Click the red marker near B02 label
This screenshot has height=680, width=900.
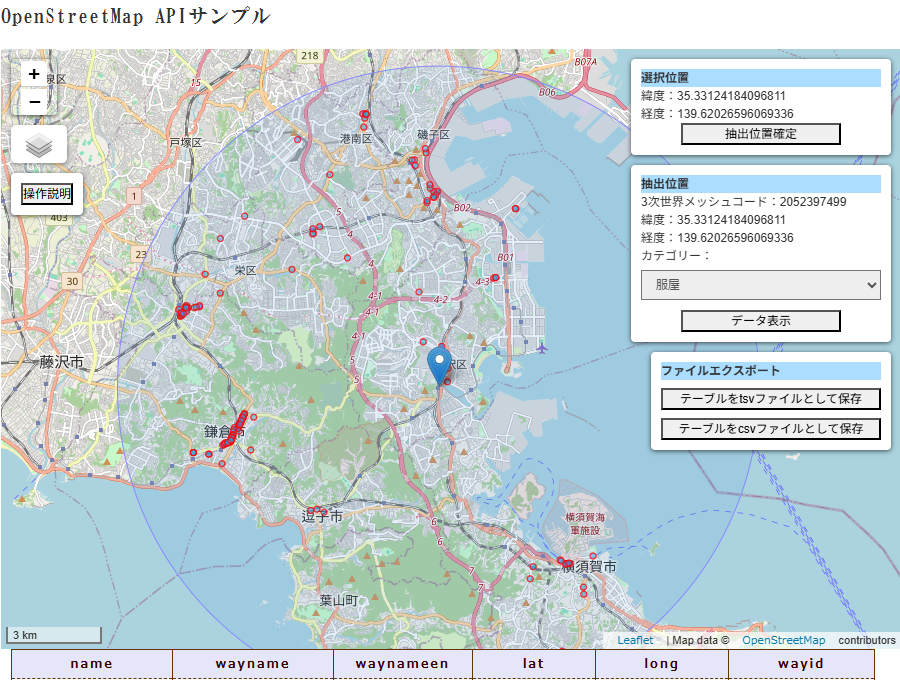coord(515,209)
